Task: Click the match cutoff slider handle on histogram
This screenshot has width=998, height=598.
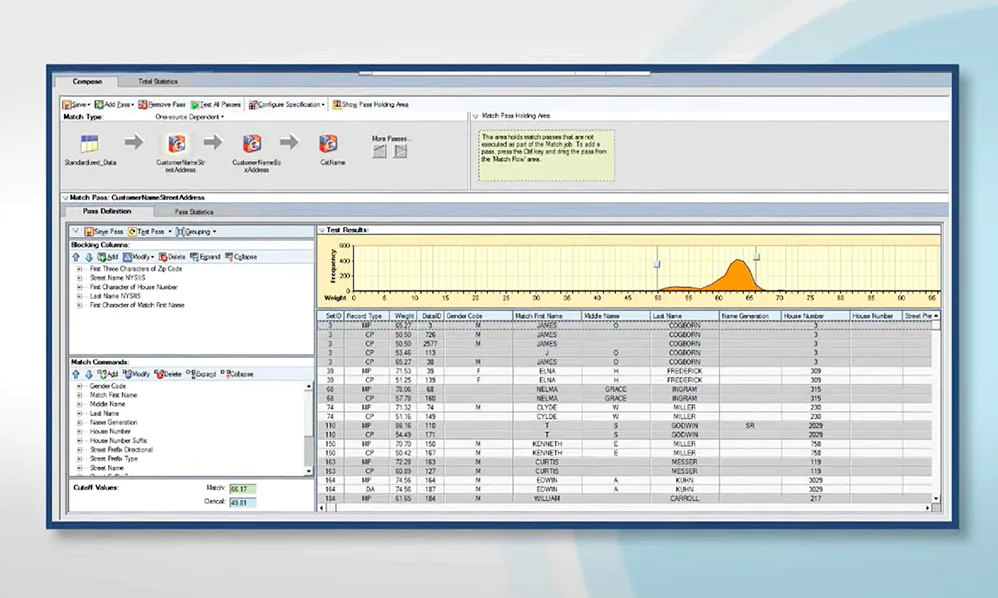Action: 756,257
